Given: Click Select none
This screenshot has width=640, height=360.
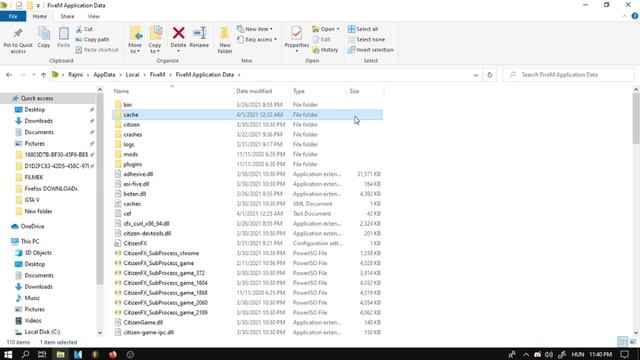Looking at the screenshot, I should tap(366, 40).
